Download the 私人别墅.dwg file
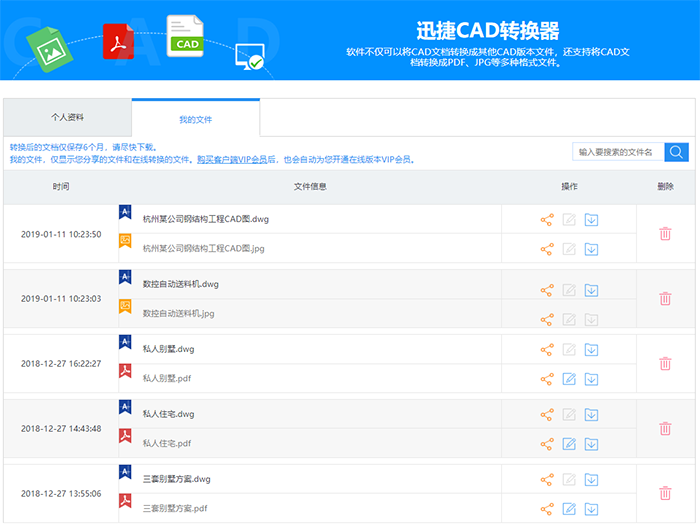 click(592, 350)
